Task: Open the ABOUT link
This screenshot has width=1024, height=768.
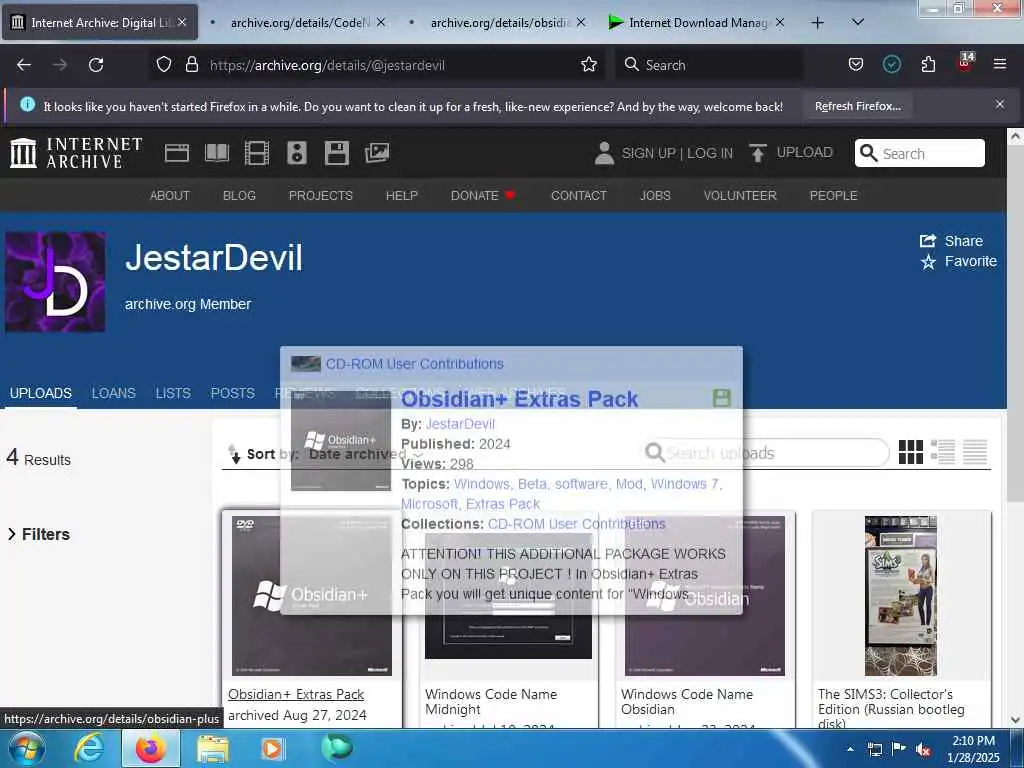Action: click(x=170, y=195)
